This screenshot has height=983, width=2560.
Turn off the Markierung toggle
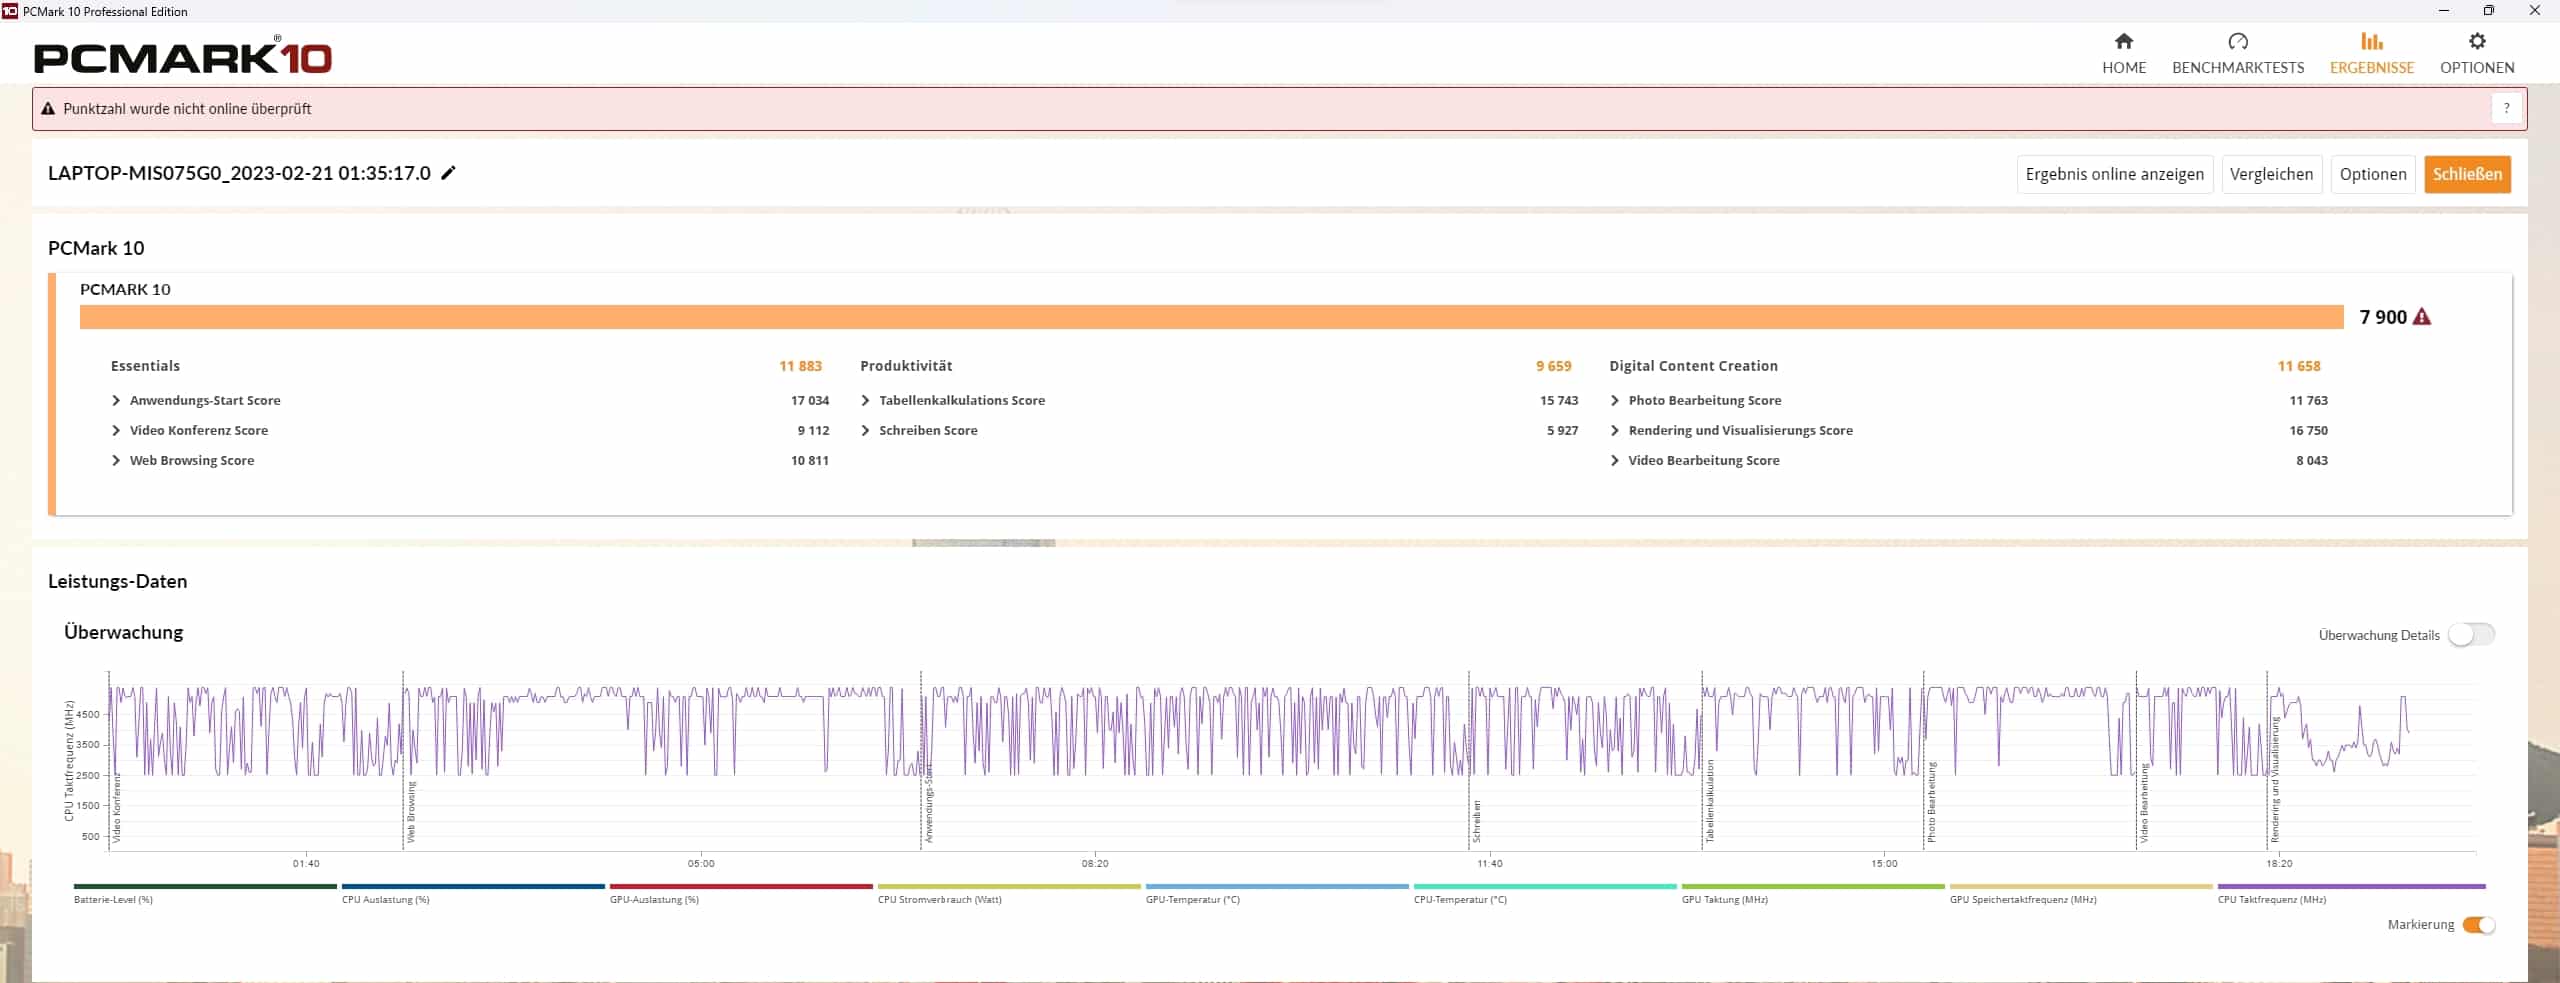pyautogui.click(x=2478, y=925)
